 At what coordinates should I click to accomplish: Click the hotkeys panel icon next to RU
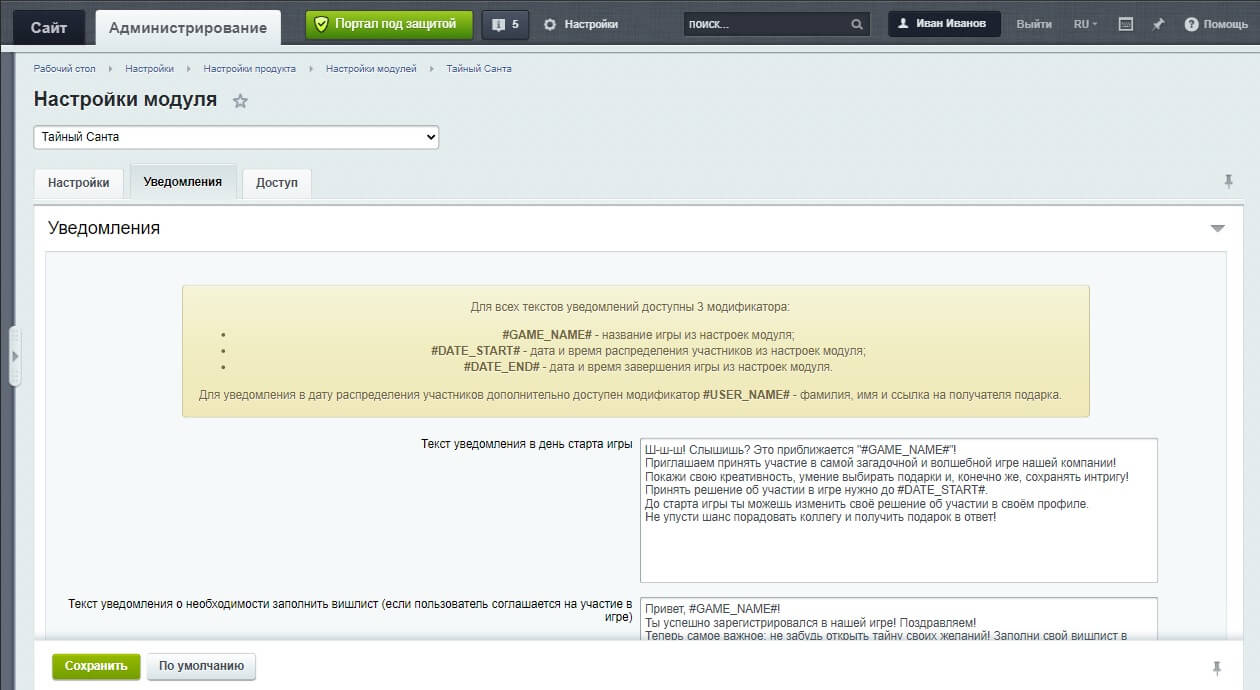[x=1126, y=24]
